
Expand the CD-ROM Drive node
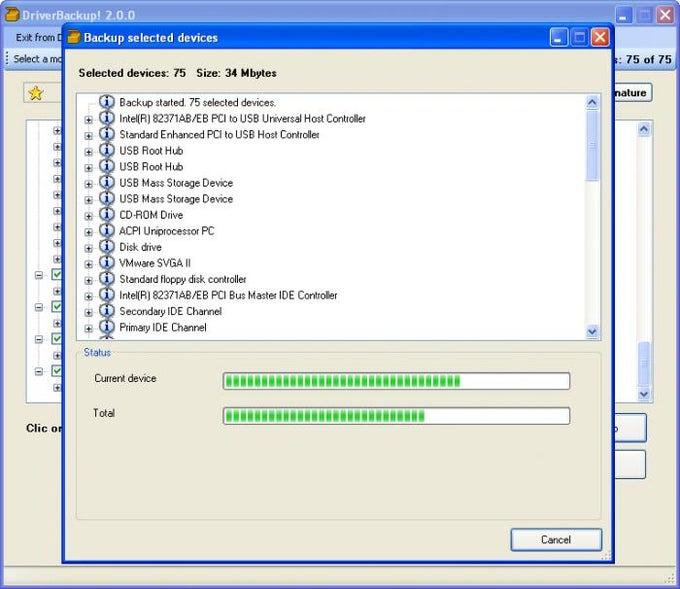click(88, 216)
